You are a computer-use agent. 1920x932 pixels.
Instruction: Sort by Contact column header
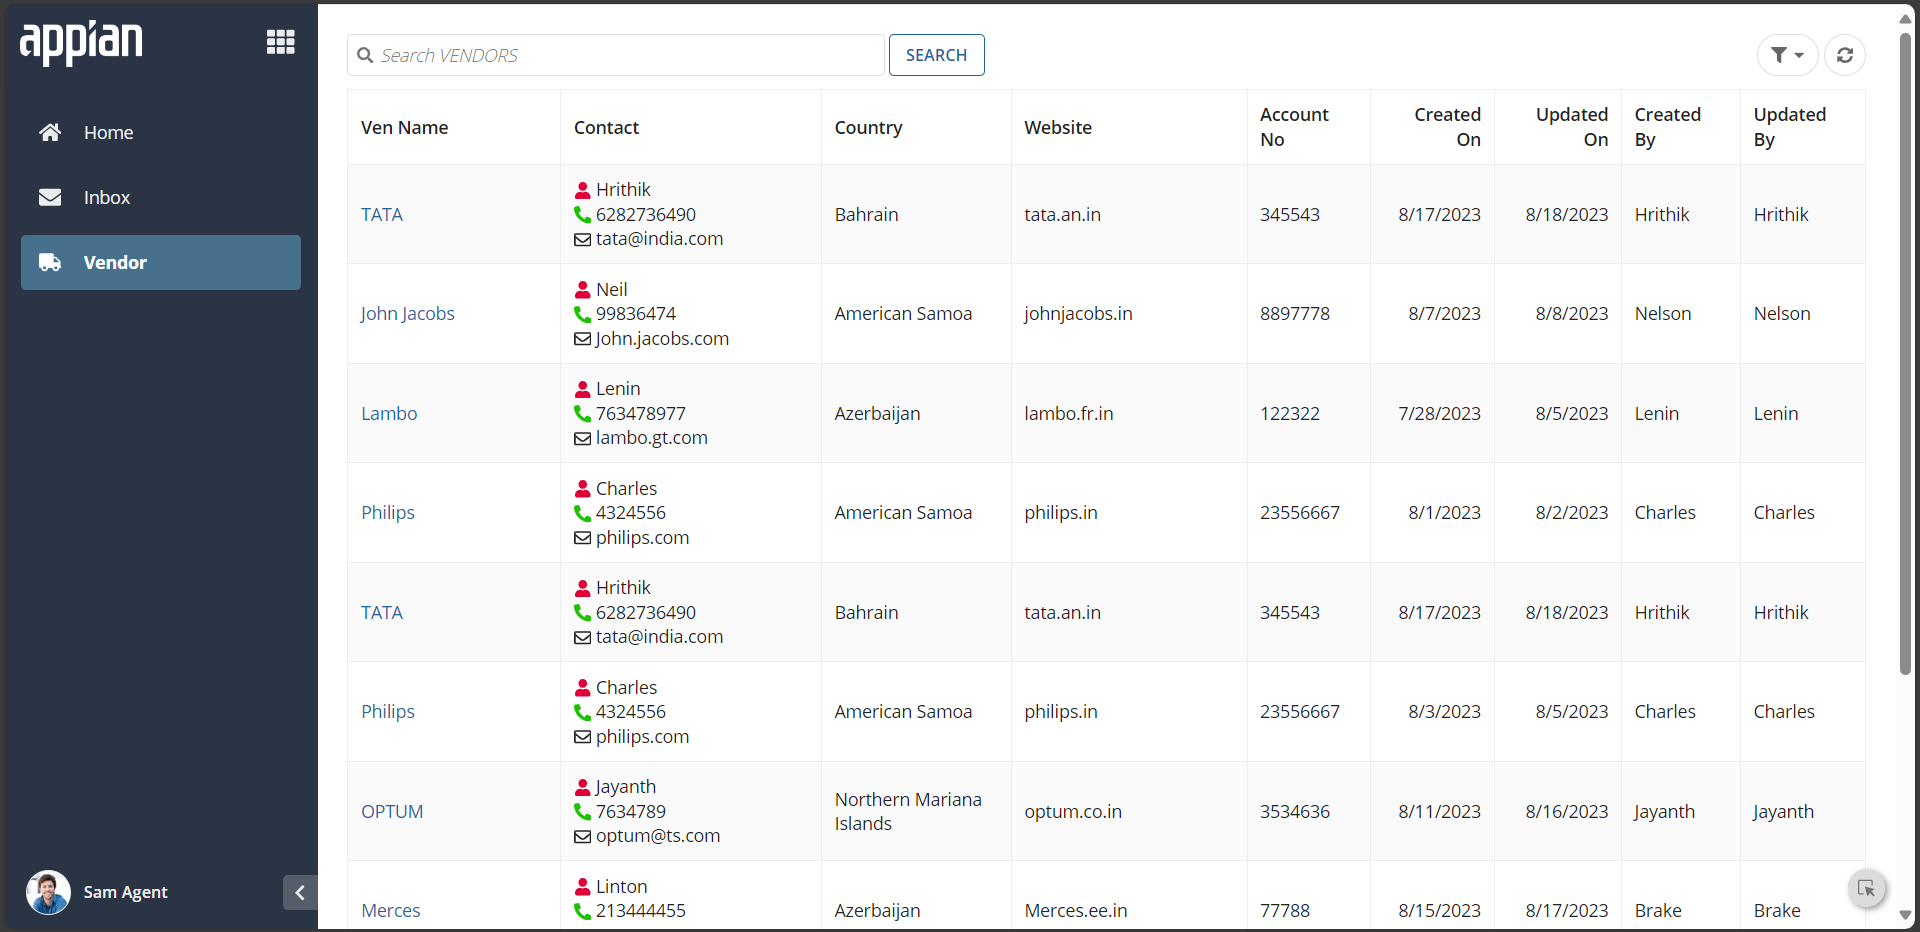[x=606, y=127]
